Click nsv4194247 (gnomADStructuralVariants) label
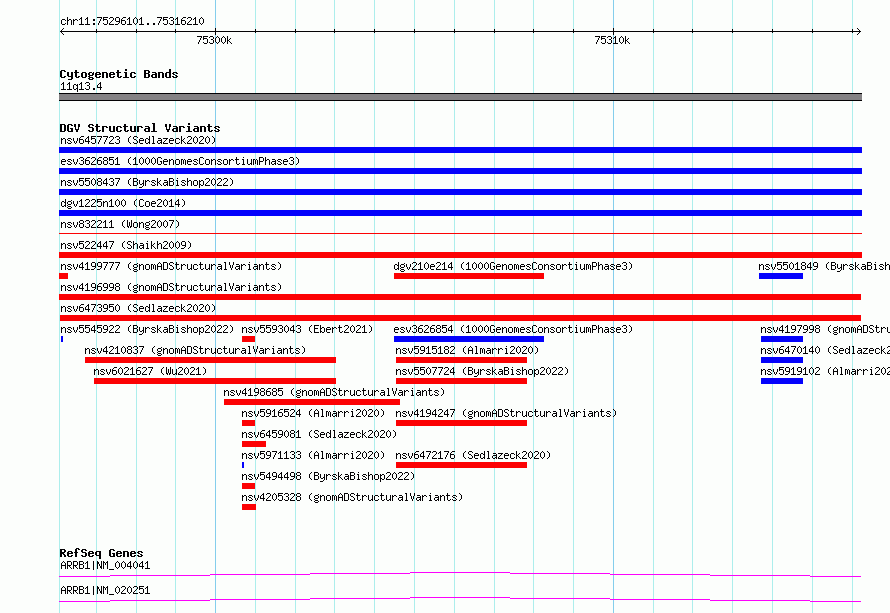The width and height of the screenshot is (890, 613). [506, 413]
